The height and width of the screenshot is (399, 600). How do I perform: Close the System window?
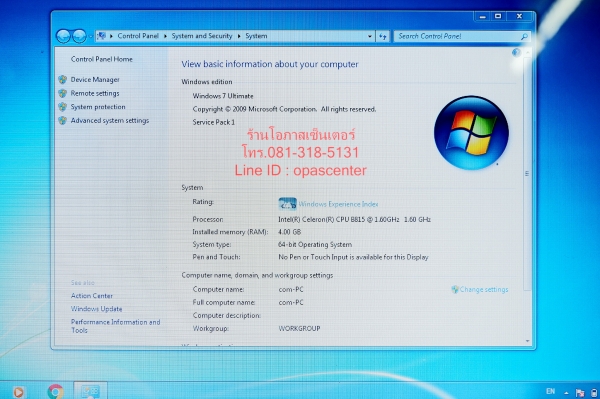click(x=520, y=16)
